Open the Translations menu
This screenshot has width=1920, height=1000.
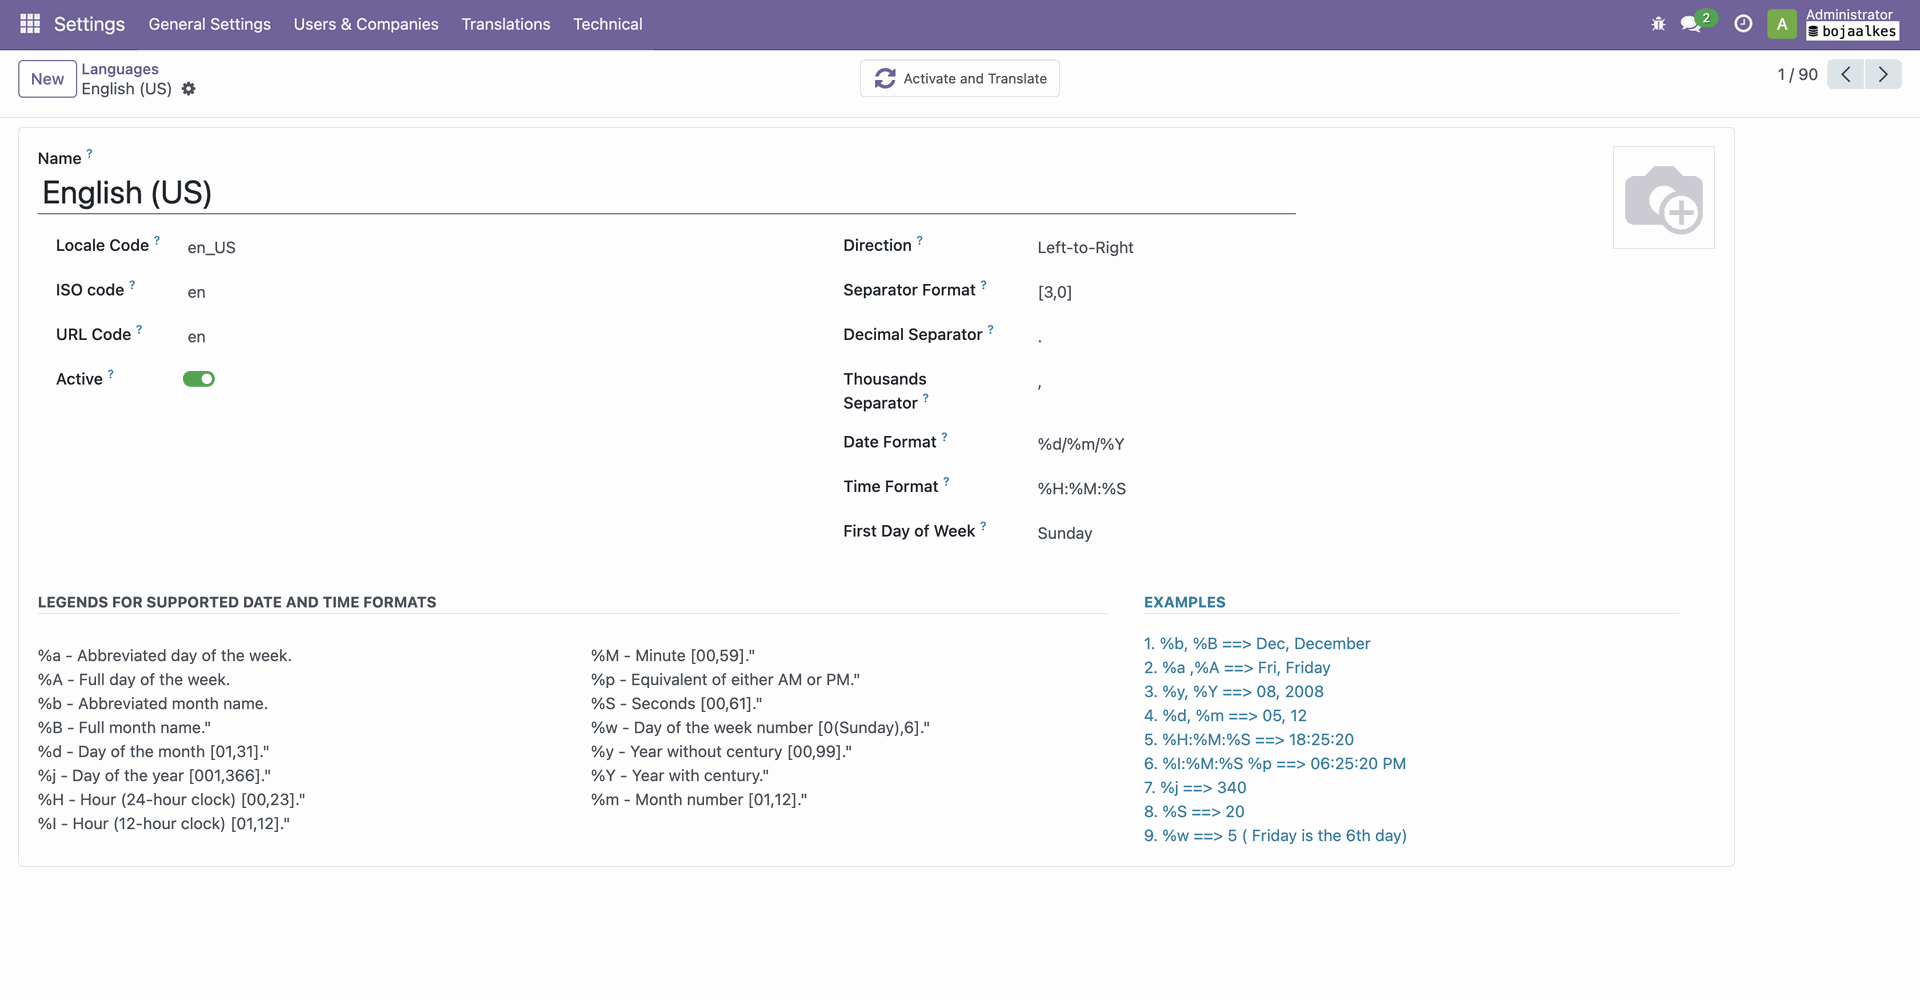(x=506, y=24)
